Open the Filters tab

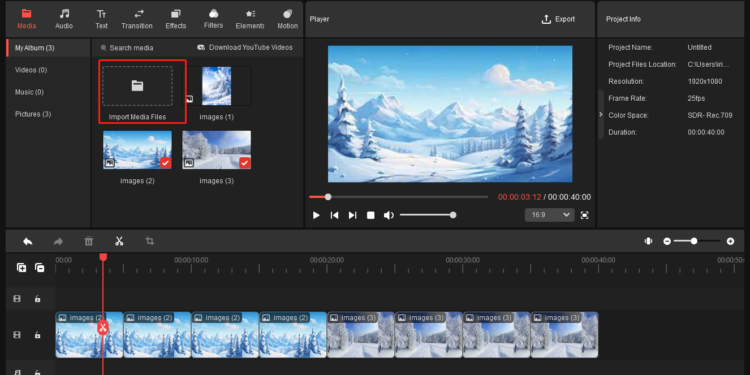click(213, 19)
